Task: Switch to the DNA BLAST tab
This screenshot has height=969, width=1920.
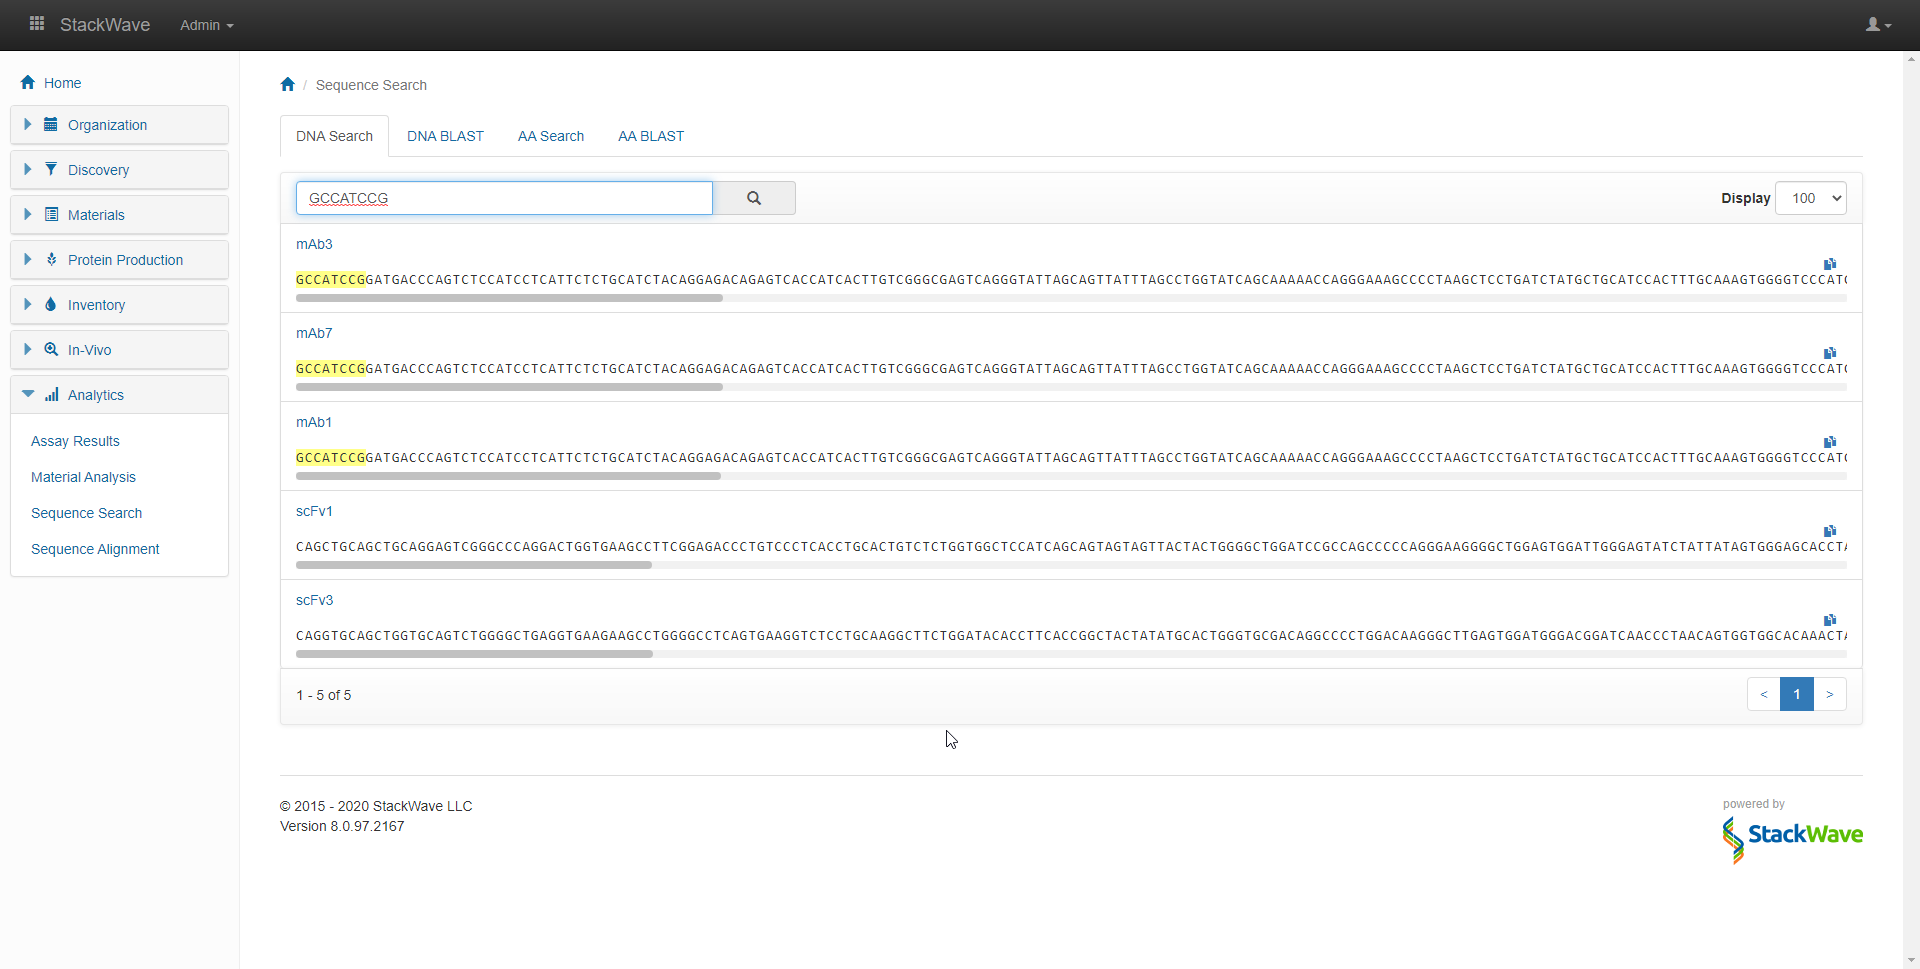Action: click(x=445, y=136)
